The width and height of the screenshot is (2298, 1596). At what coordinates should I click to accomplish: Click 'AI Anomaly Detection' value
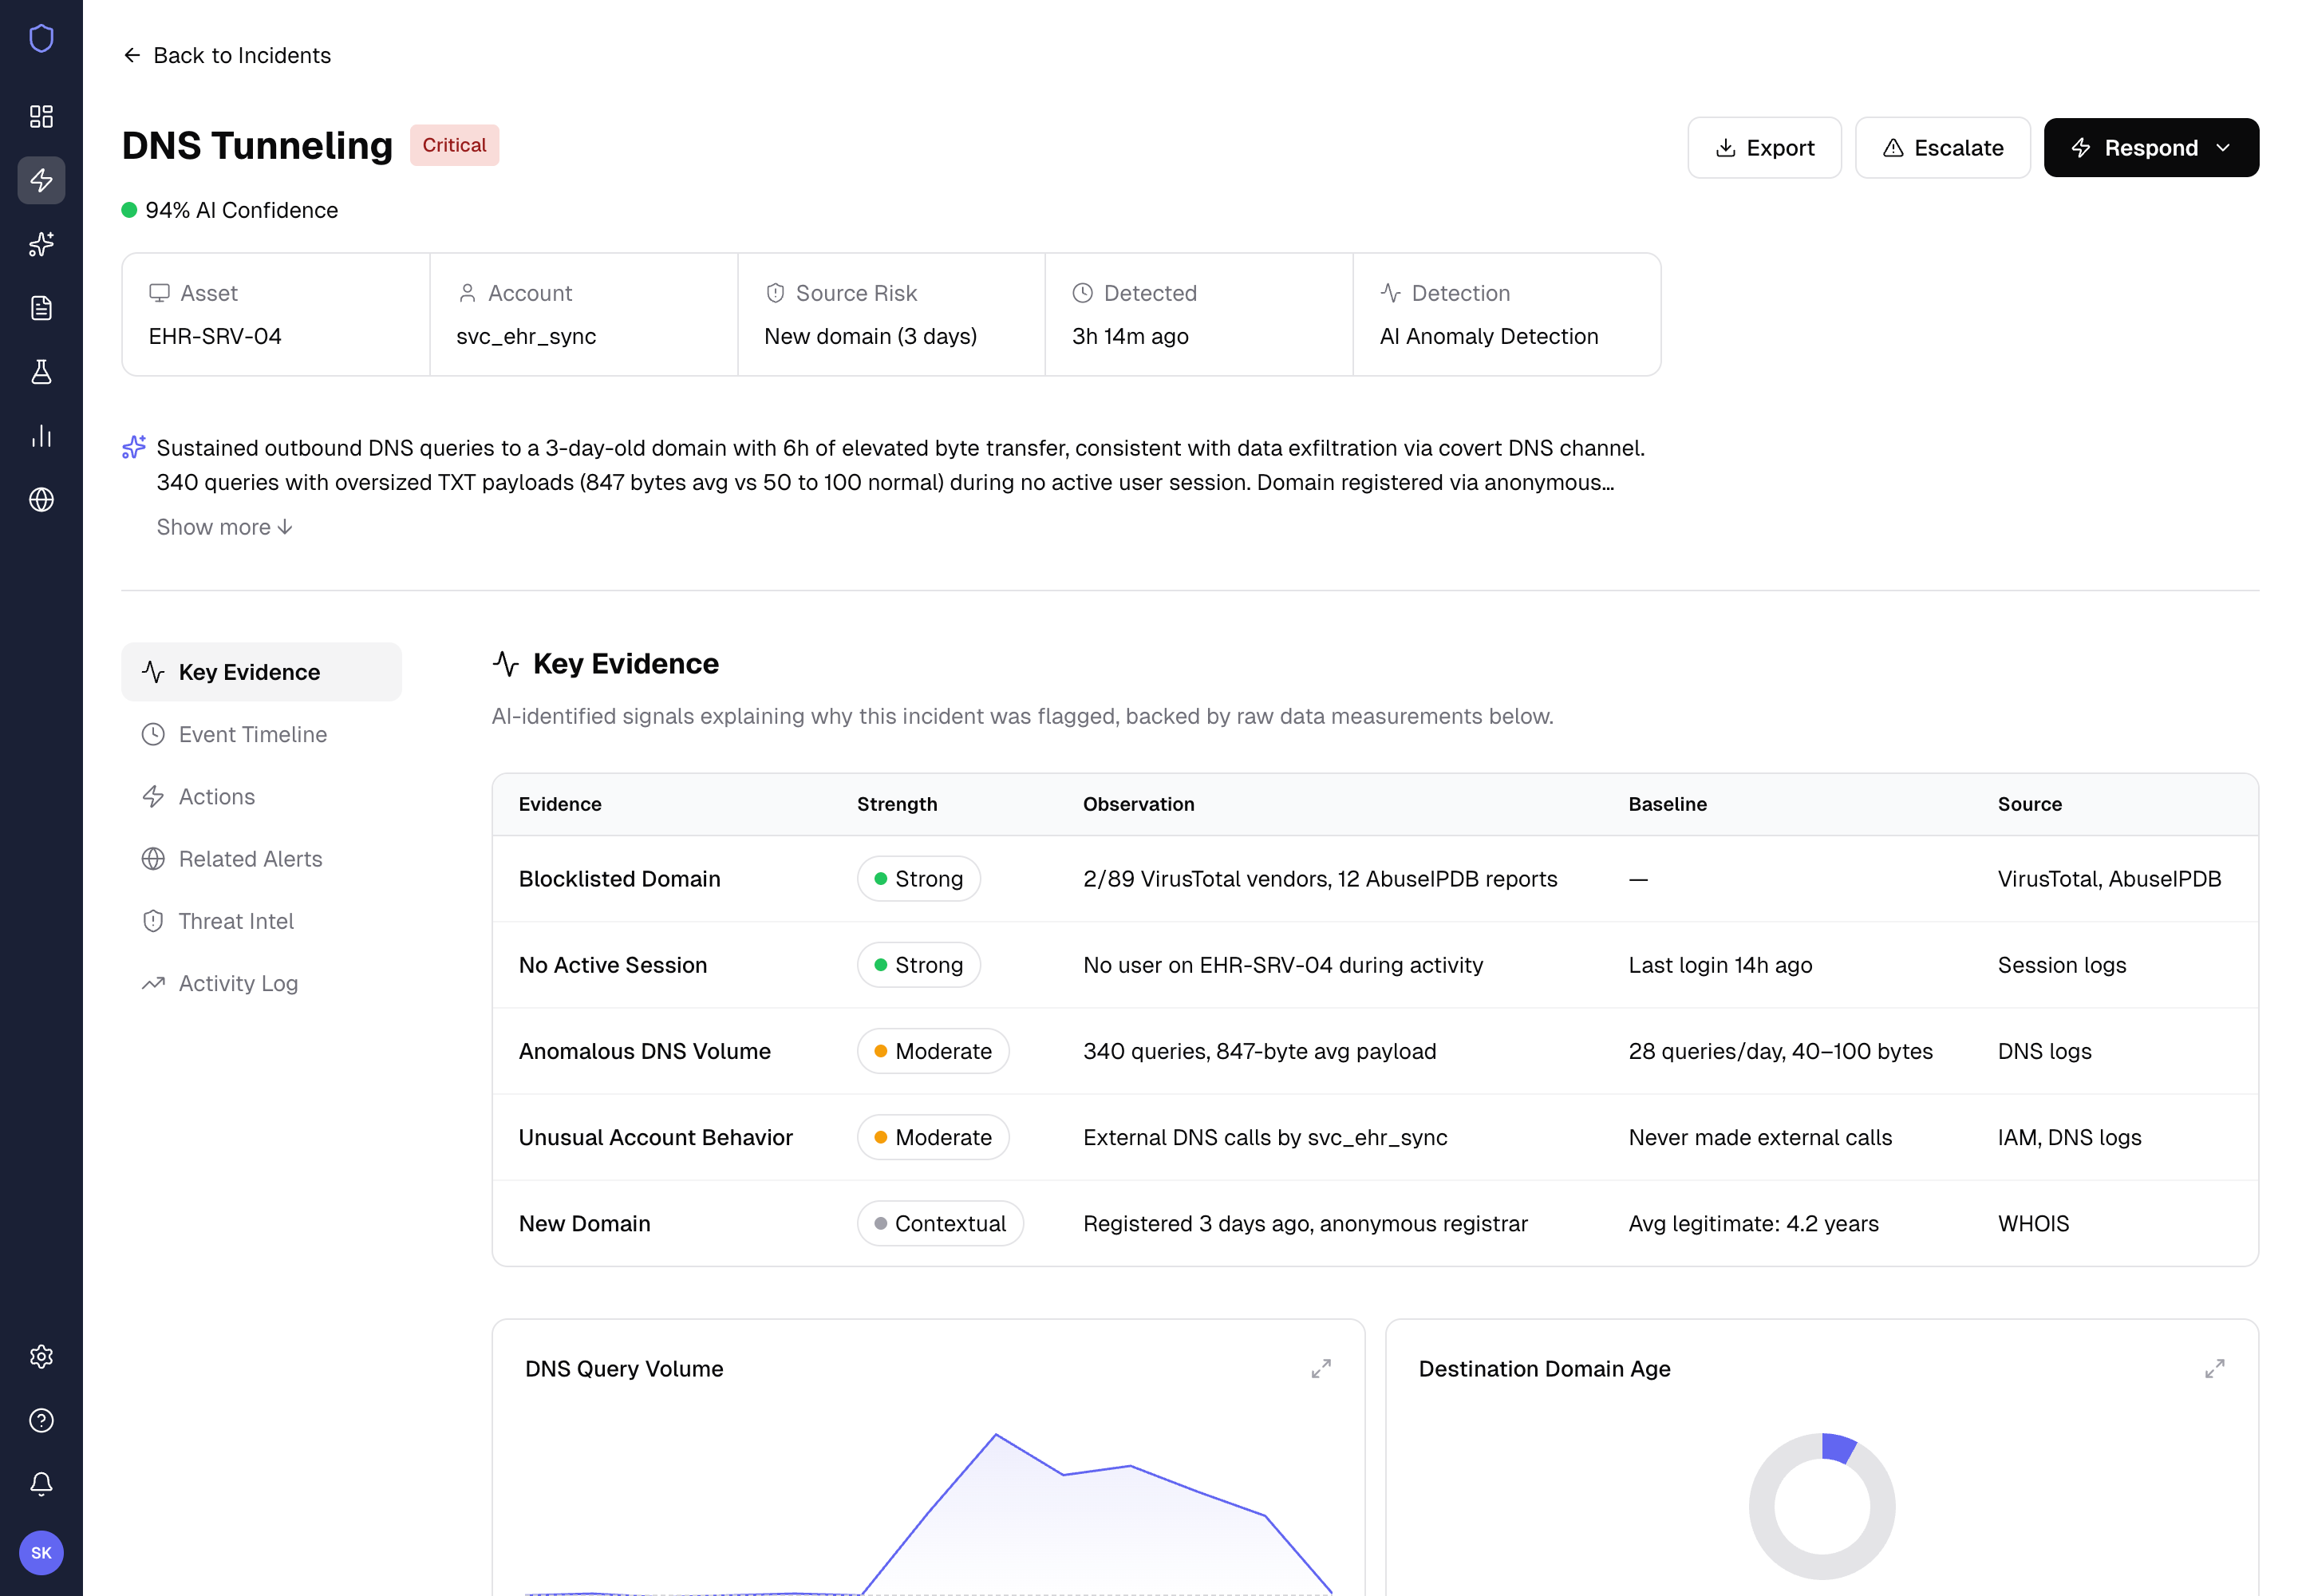pyautogui.click(x=1488, y=336)
